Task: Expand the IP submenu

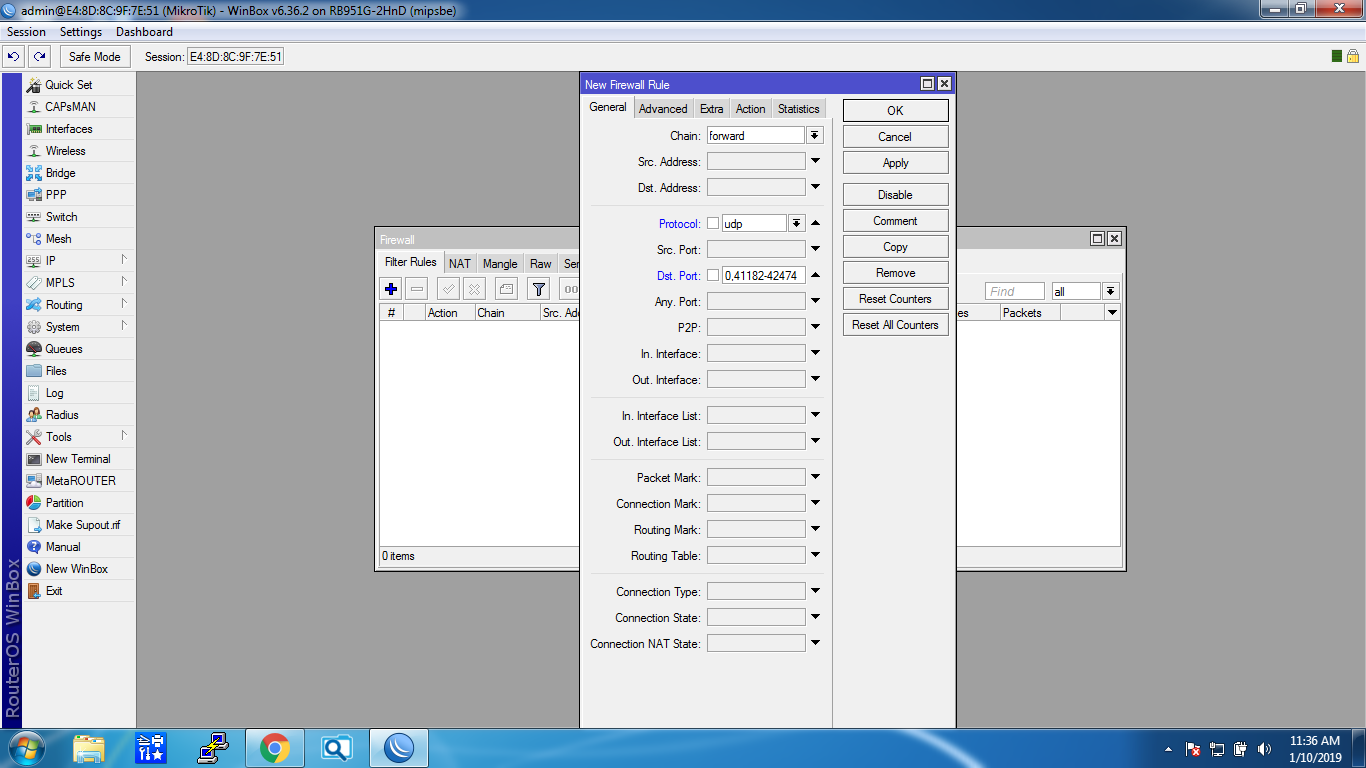Action: coord(124,260)
